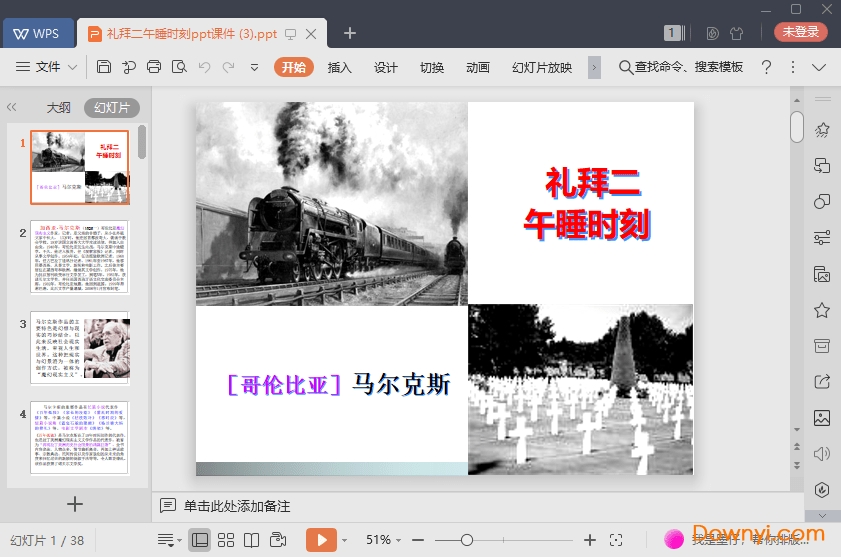Select the 幻灯片 panel tab
The width and height of the screenshot is (841, 557).
pos(112,107)
